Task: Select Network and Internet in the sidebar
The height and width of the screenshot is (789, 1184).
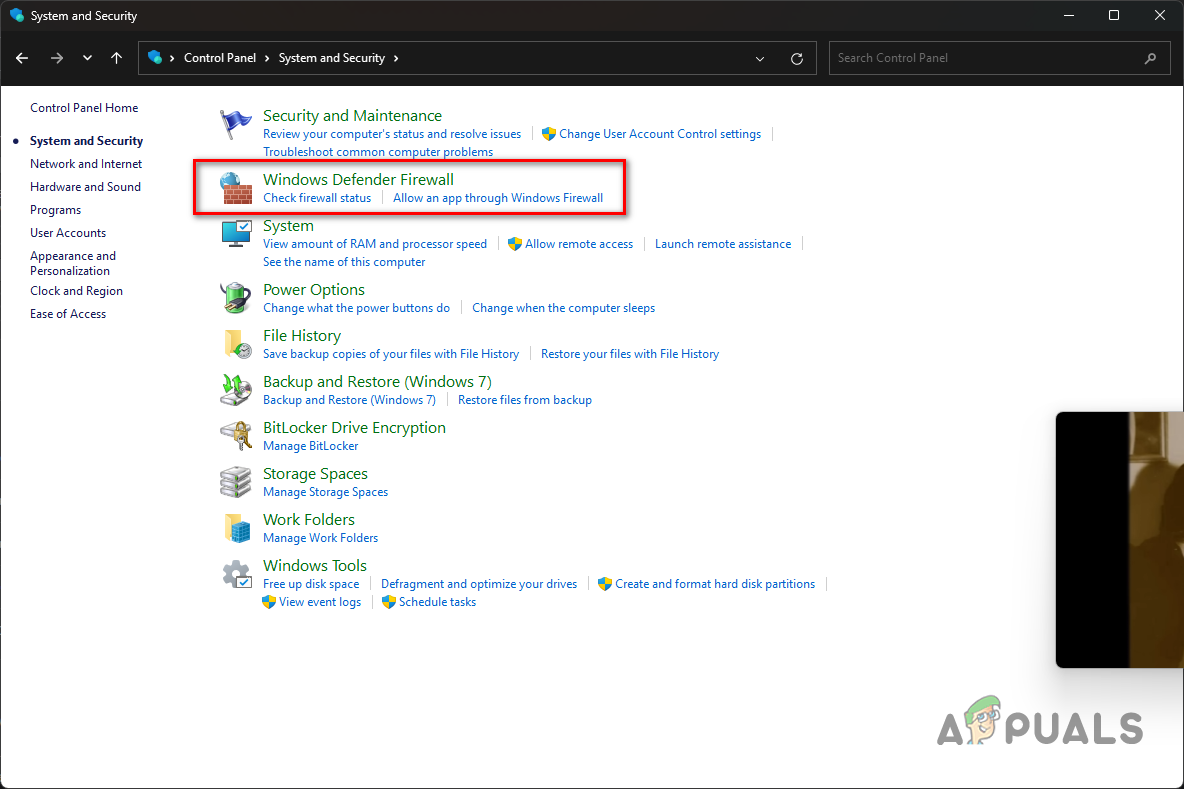Action: 86,163
